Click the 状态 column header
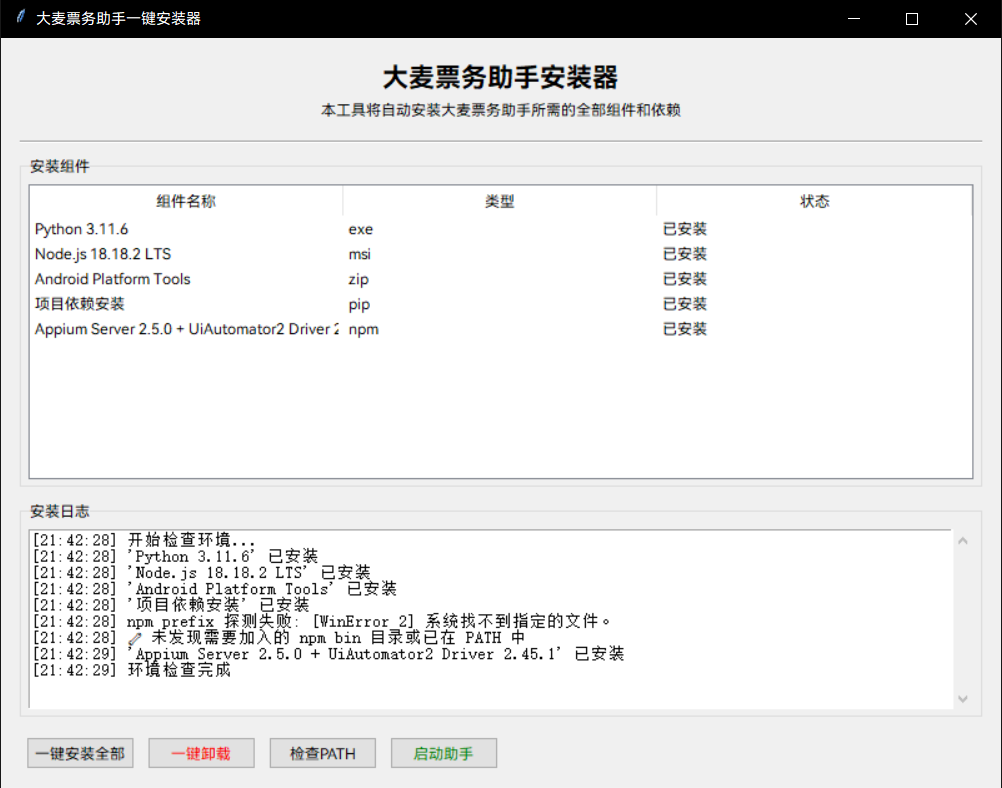The width and height of the screenshot is (1002, 788). [x=814, y=201]
